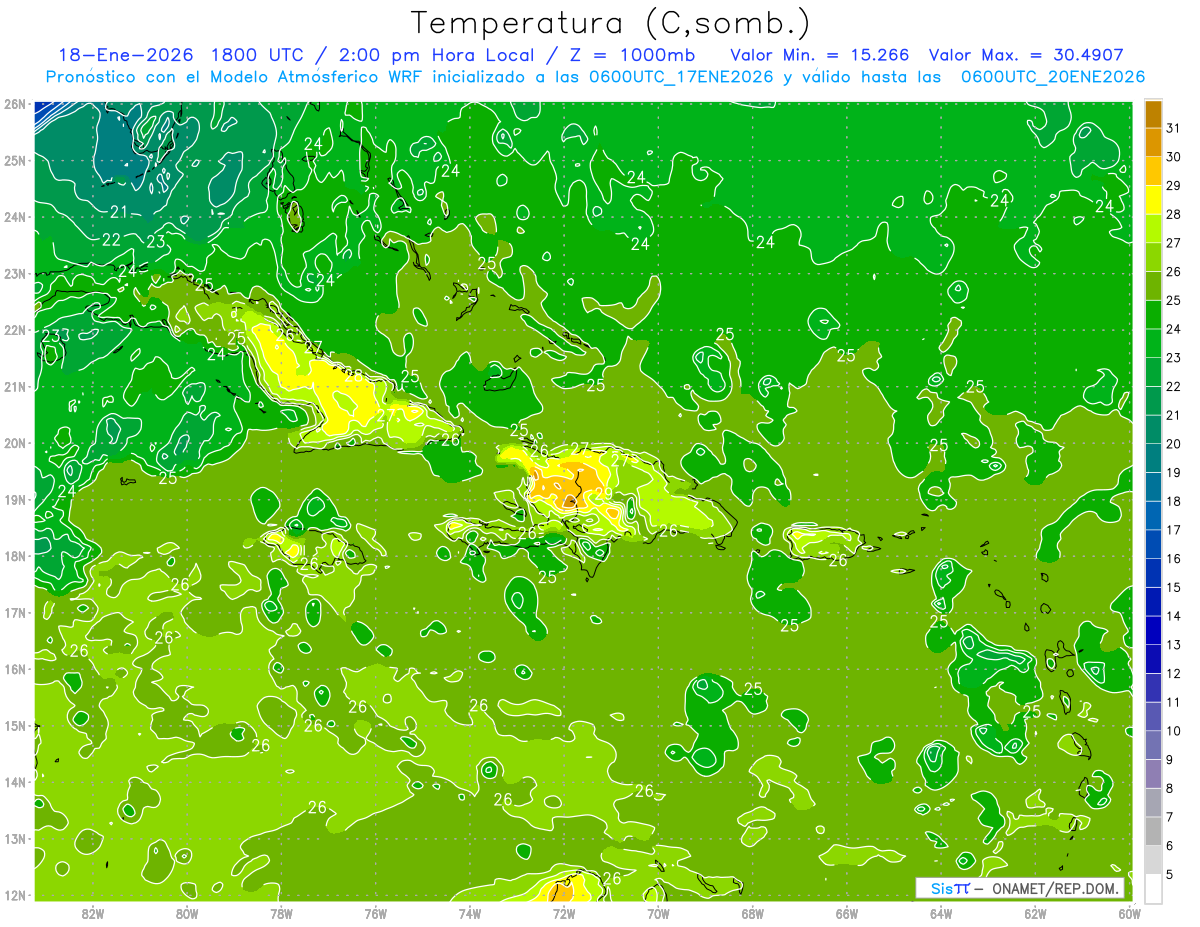Click the "24N" latitude axis label
The height and width of the screenshot is (927, 1200).
point(14,217)
